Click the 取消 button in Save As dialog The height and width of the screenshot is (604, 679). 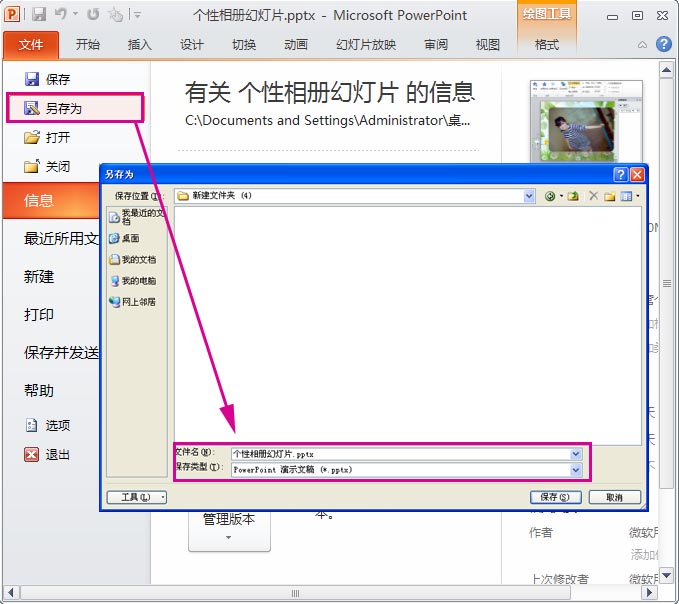click(x=614, y=497)
